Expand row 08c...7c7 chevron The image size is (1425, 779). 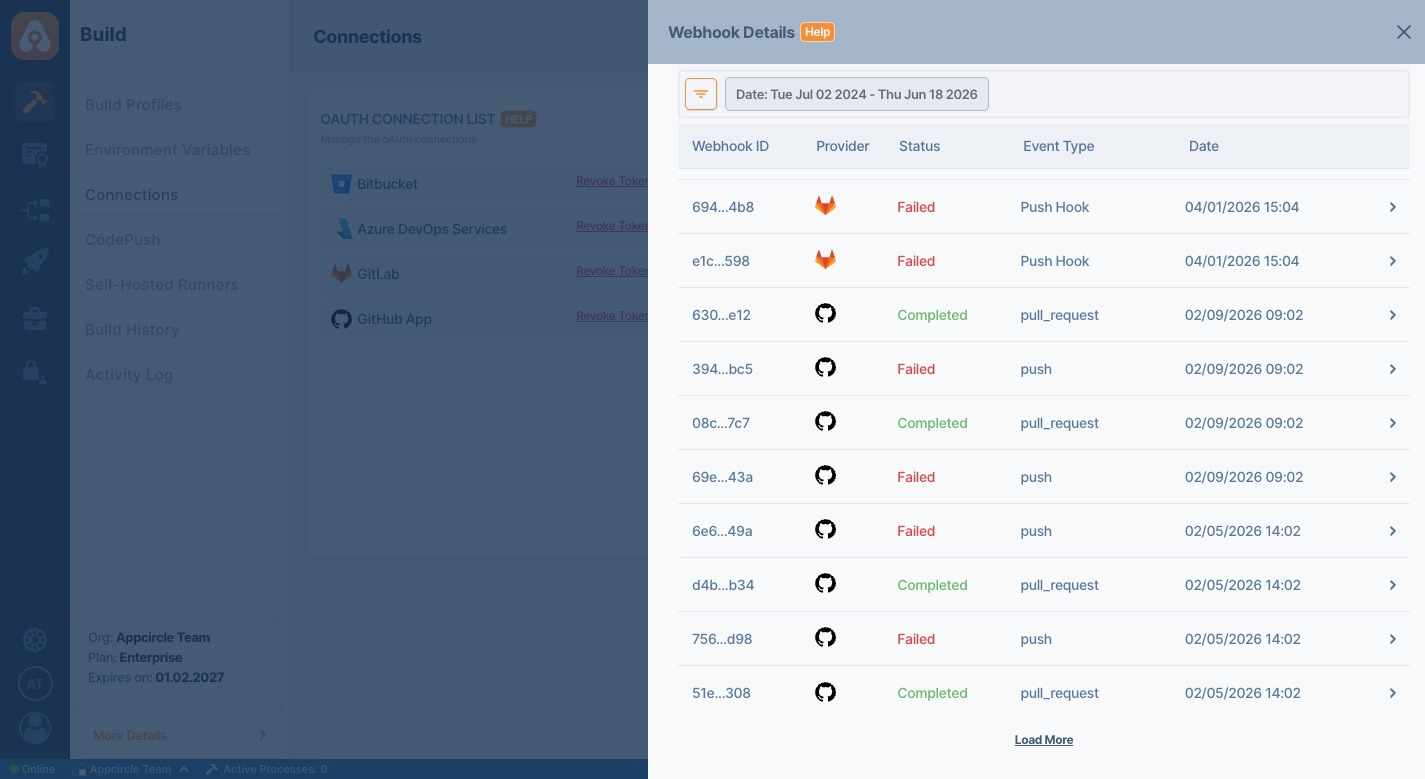click(x=1392, y=423)
